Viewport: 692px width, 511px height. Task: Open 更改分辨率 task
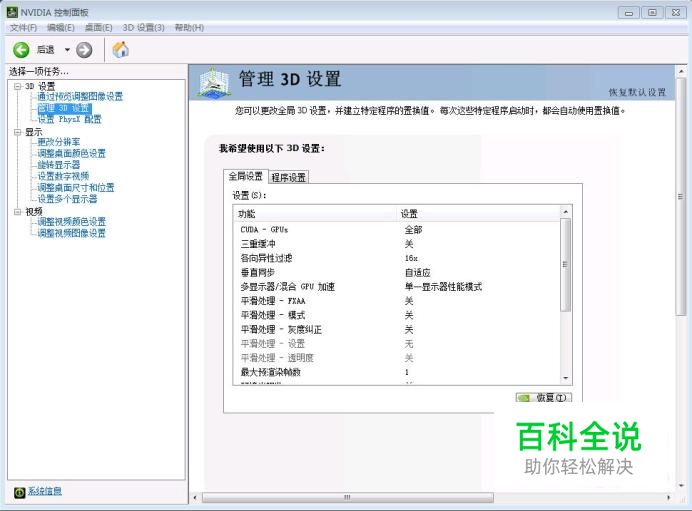[x=59, y=142]
